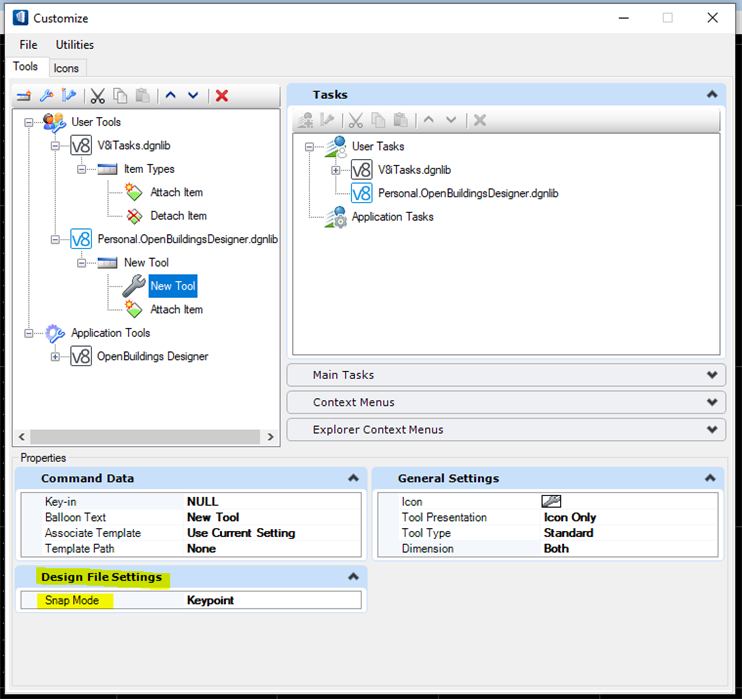Expand the Main Tasks section
Viewport: 742px width, 699px height.
point(712,375)
